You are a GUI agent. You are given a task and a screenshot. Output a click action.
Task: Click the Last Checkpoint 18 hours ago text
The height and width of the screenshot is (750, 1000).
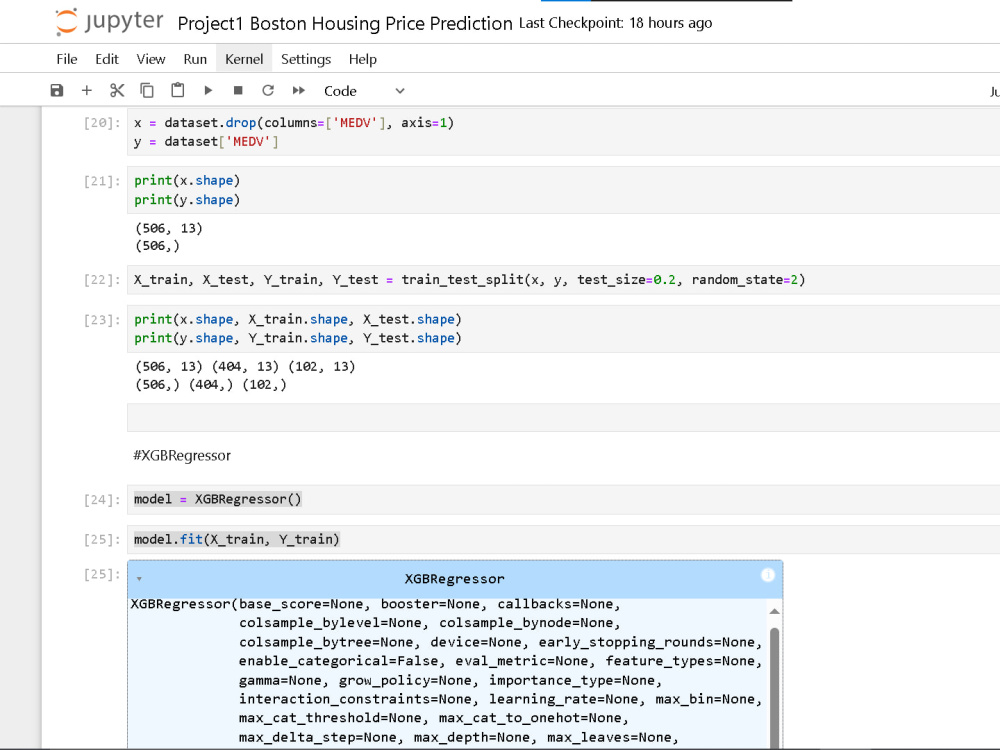tap(615, 23)
